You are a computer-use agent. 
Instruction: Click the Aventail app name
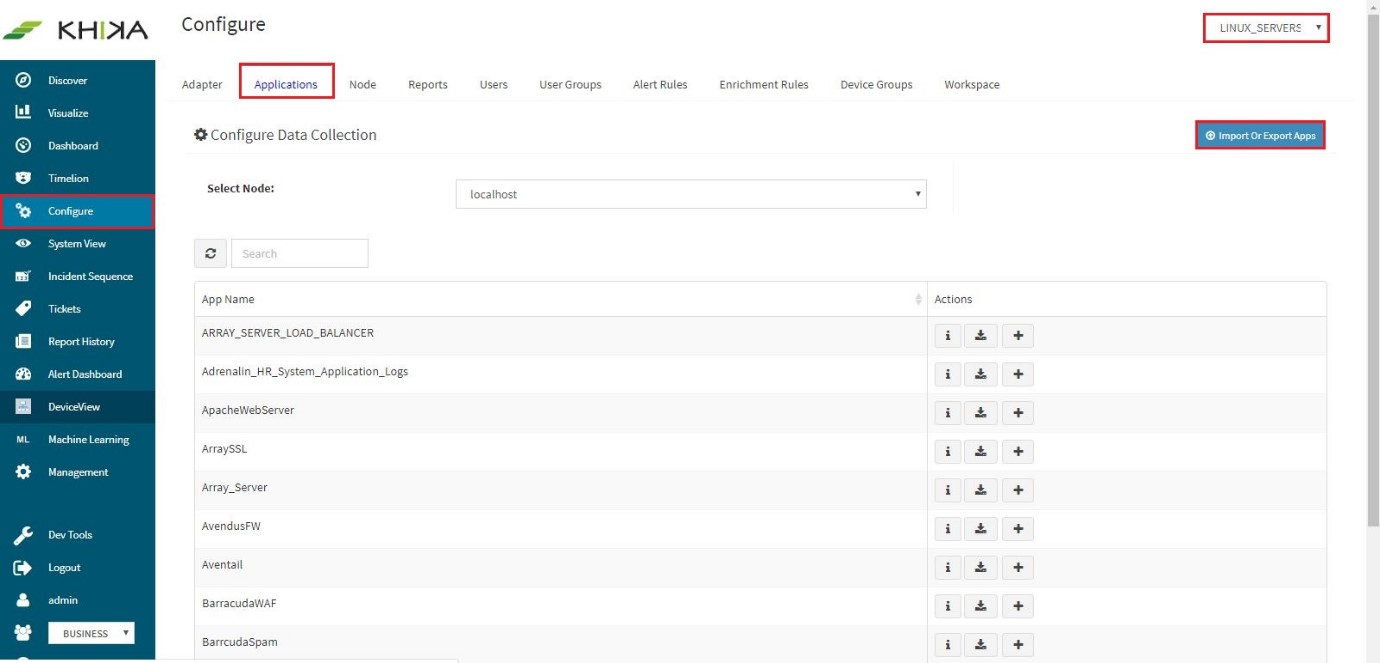coord(222,565)
